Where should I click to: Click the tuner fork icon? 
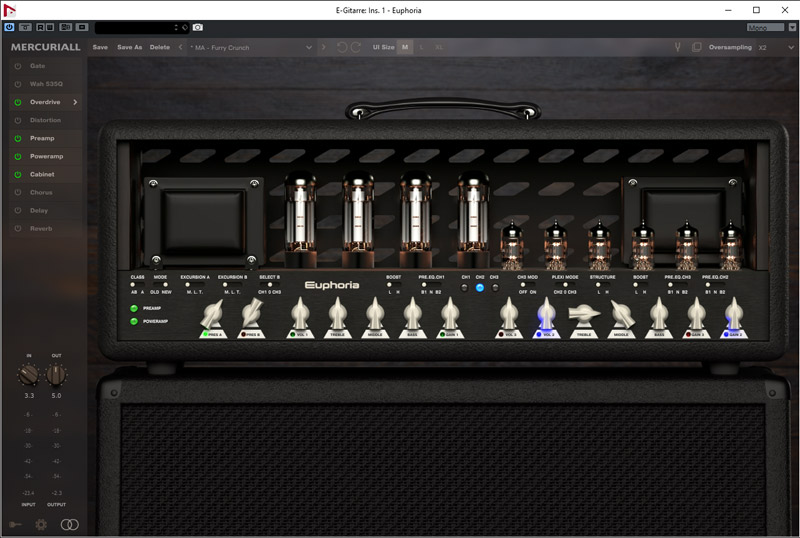(677, 47)
